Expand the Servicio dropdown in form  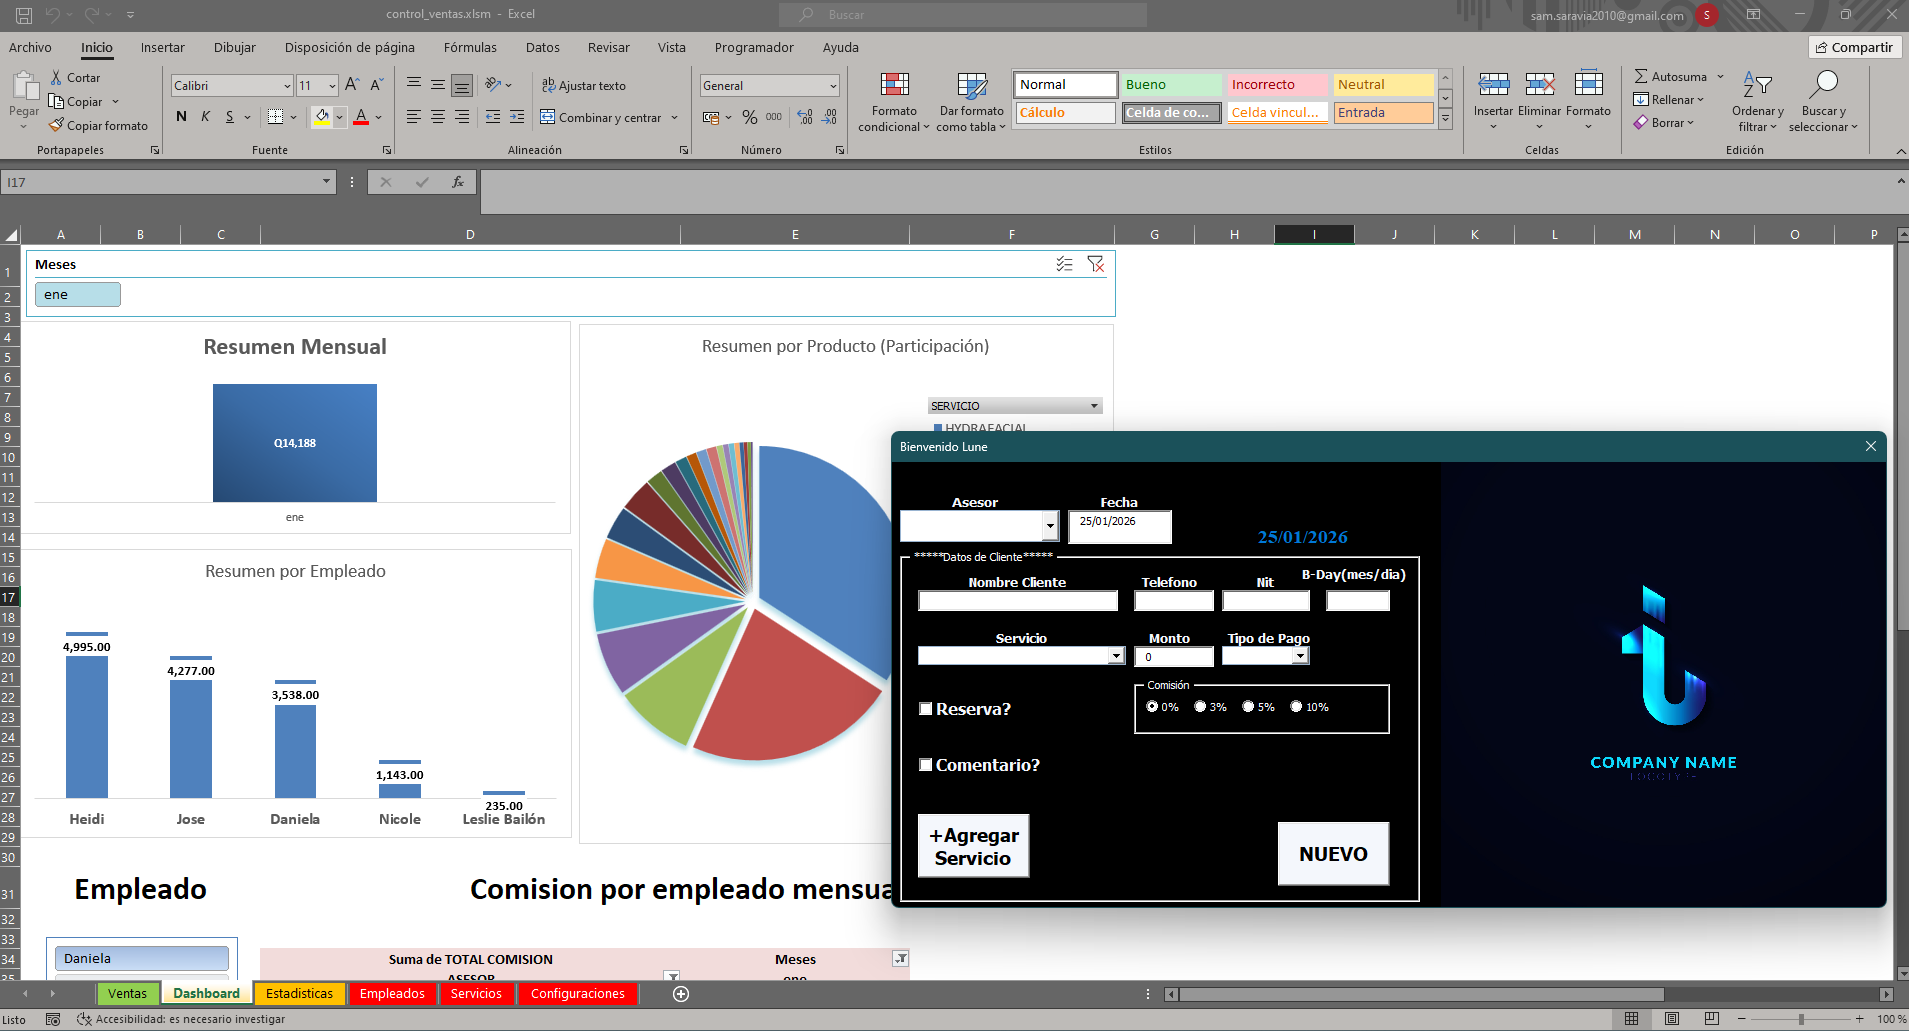1116,656
